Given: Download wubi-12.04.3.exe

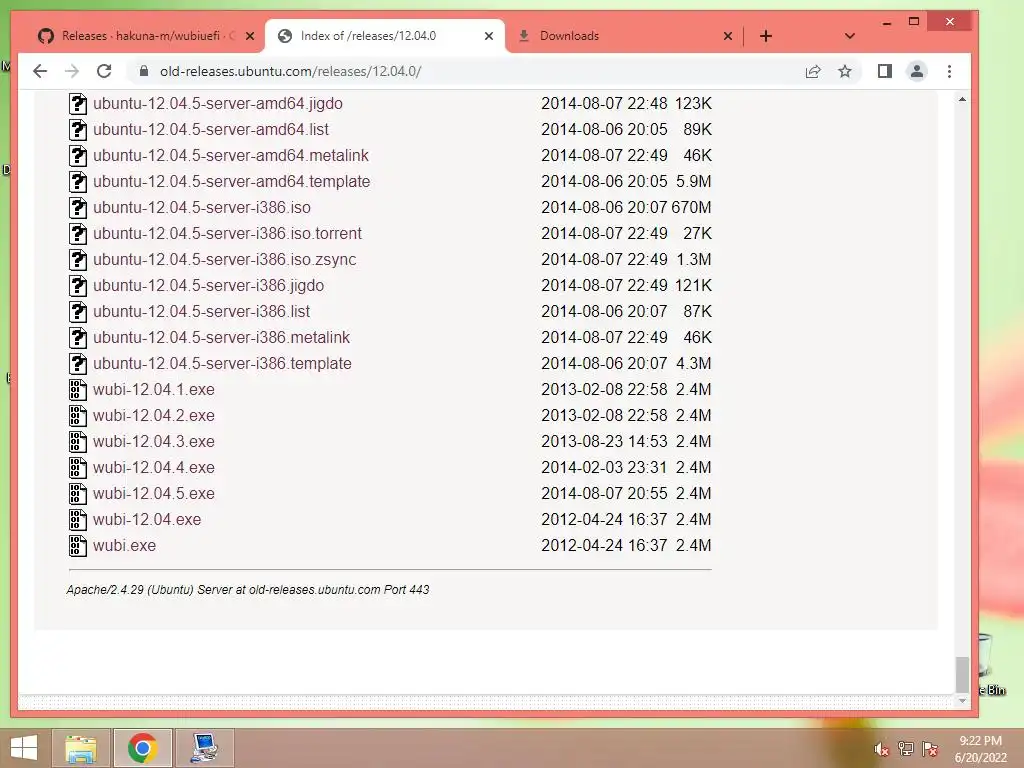Looking at the screenshot, I should (153, 441).
